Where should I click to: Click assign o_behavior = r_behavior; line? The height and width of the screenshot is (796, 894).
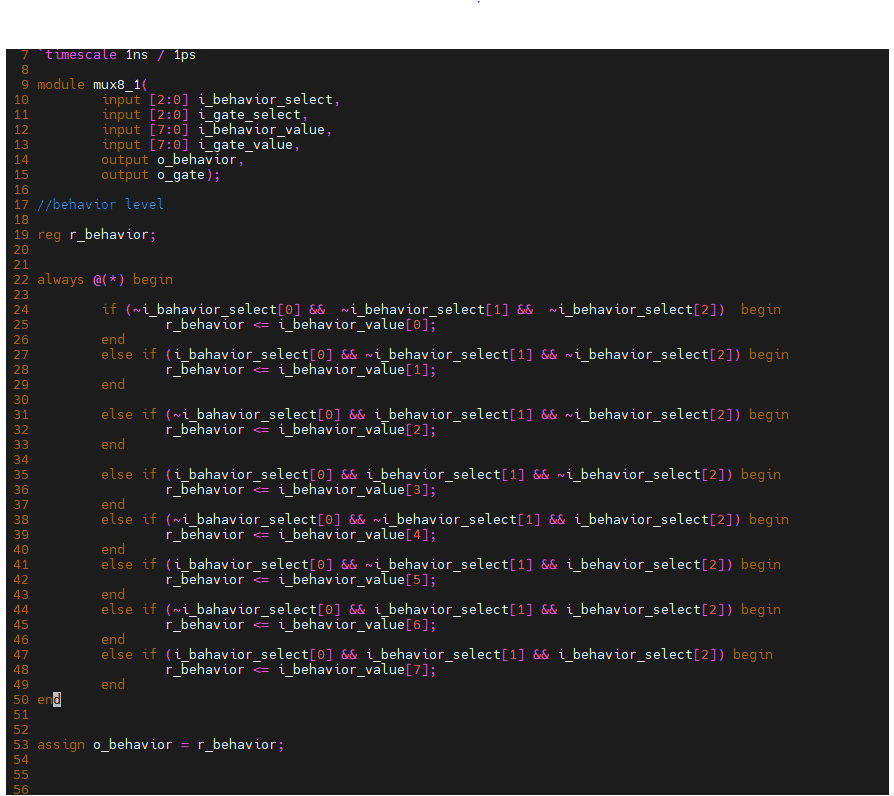(161, 745)
